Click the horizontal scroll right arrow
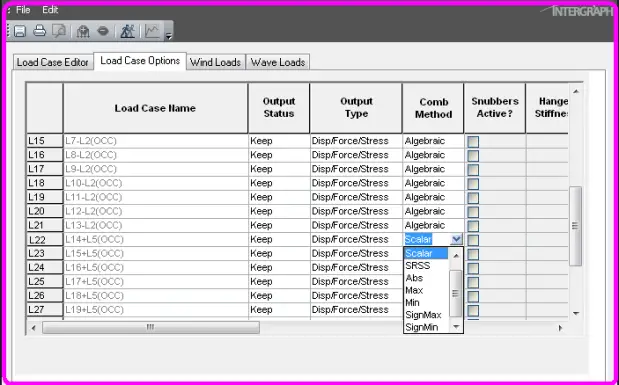Screen dimensions: 619x385 (560, 328)
